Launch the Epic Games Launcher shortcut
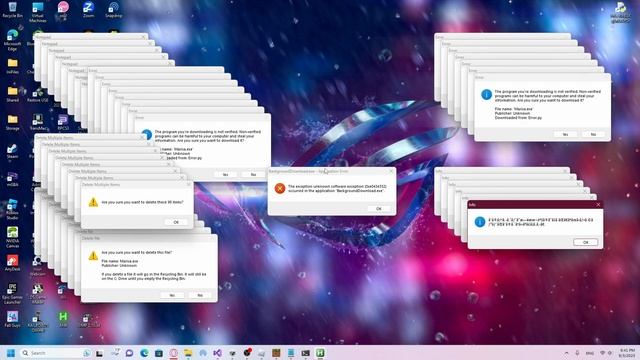 (12, 293)
